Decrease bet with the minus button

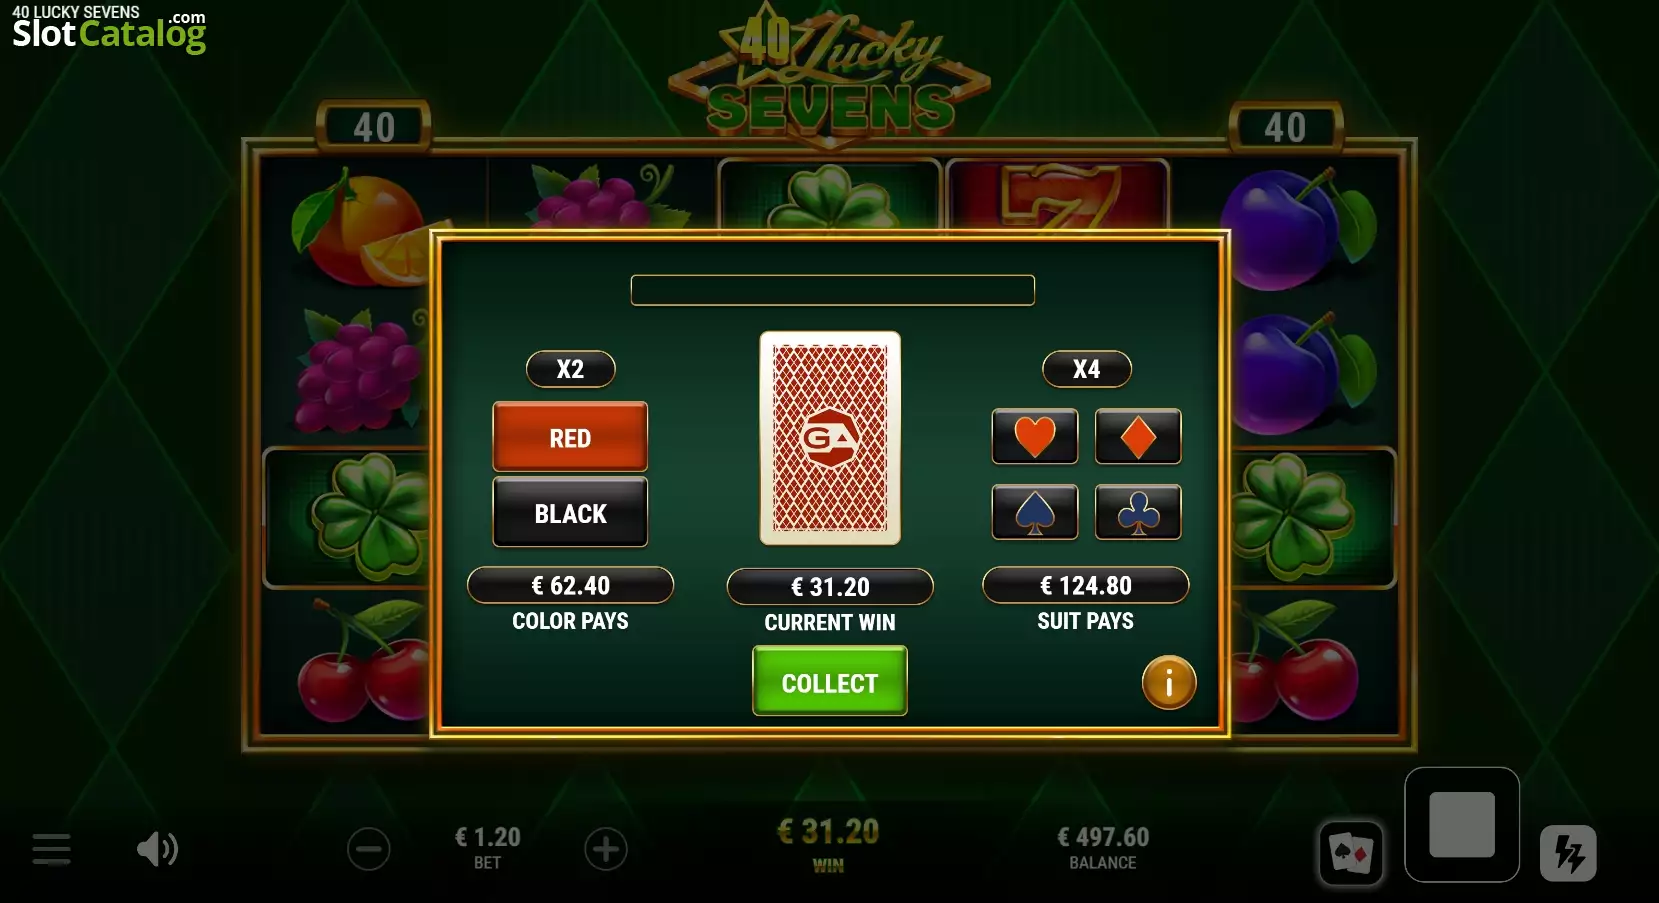point(369,849)
